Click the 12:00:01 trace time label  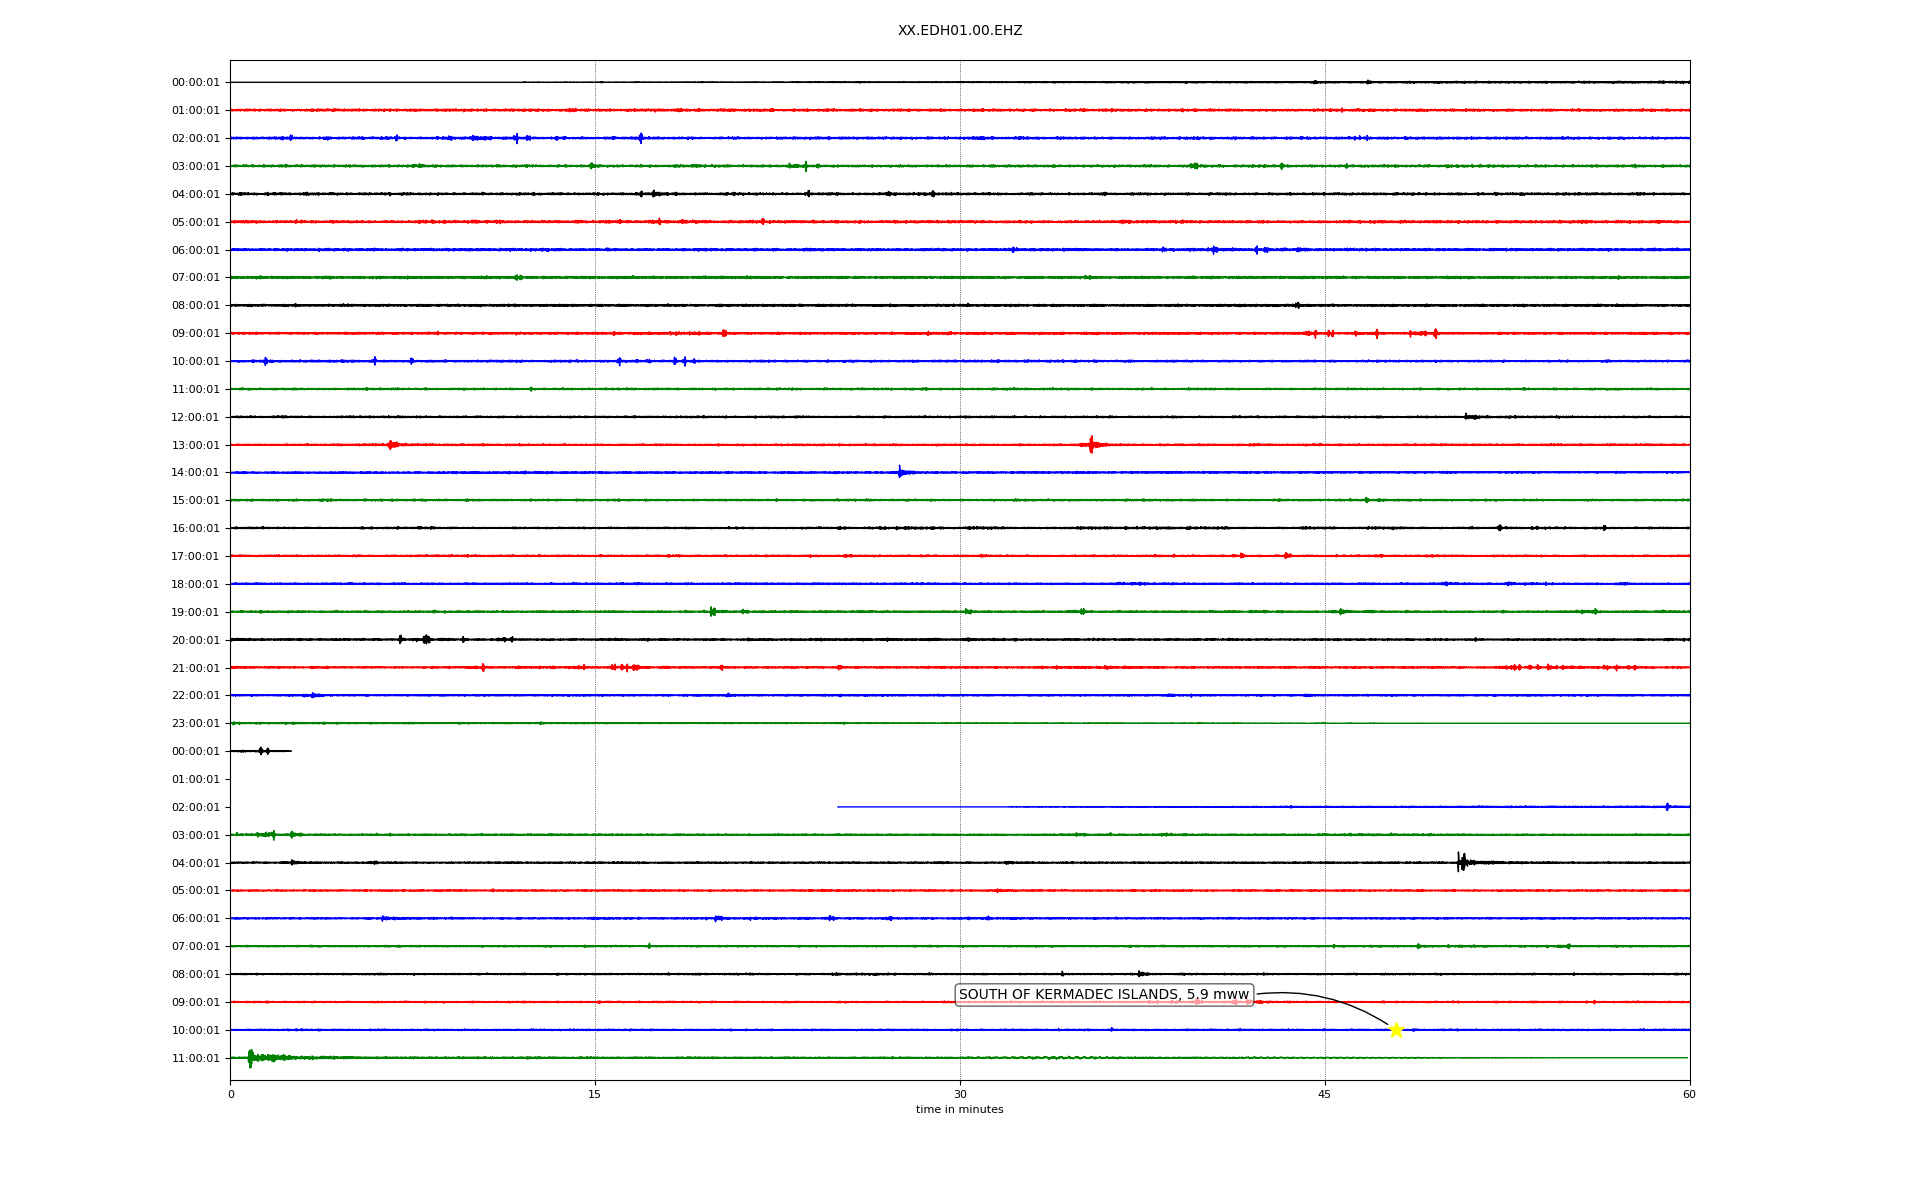(x=195, y=417)
